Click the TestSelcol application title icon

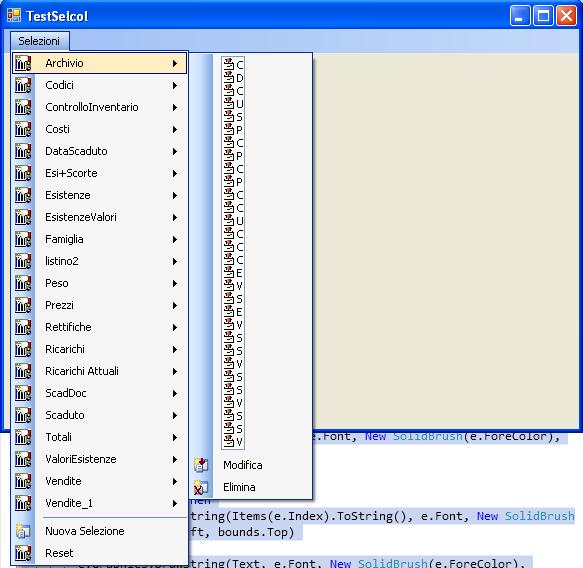coord(14,16)
